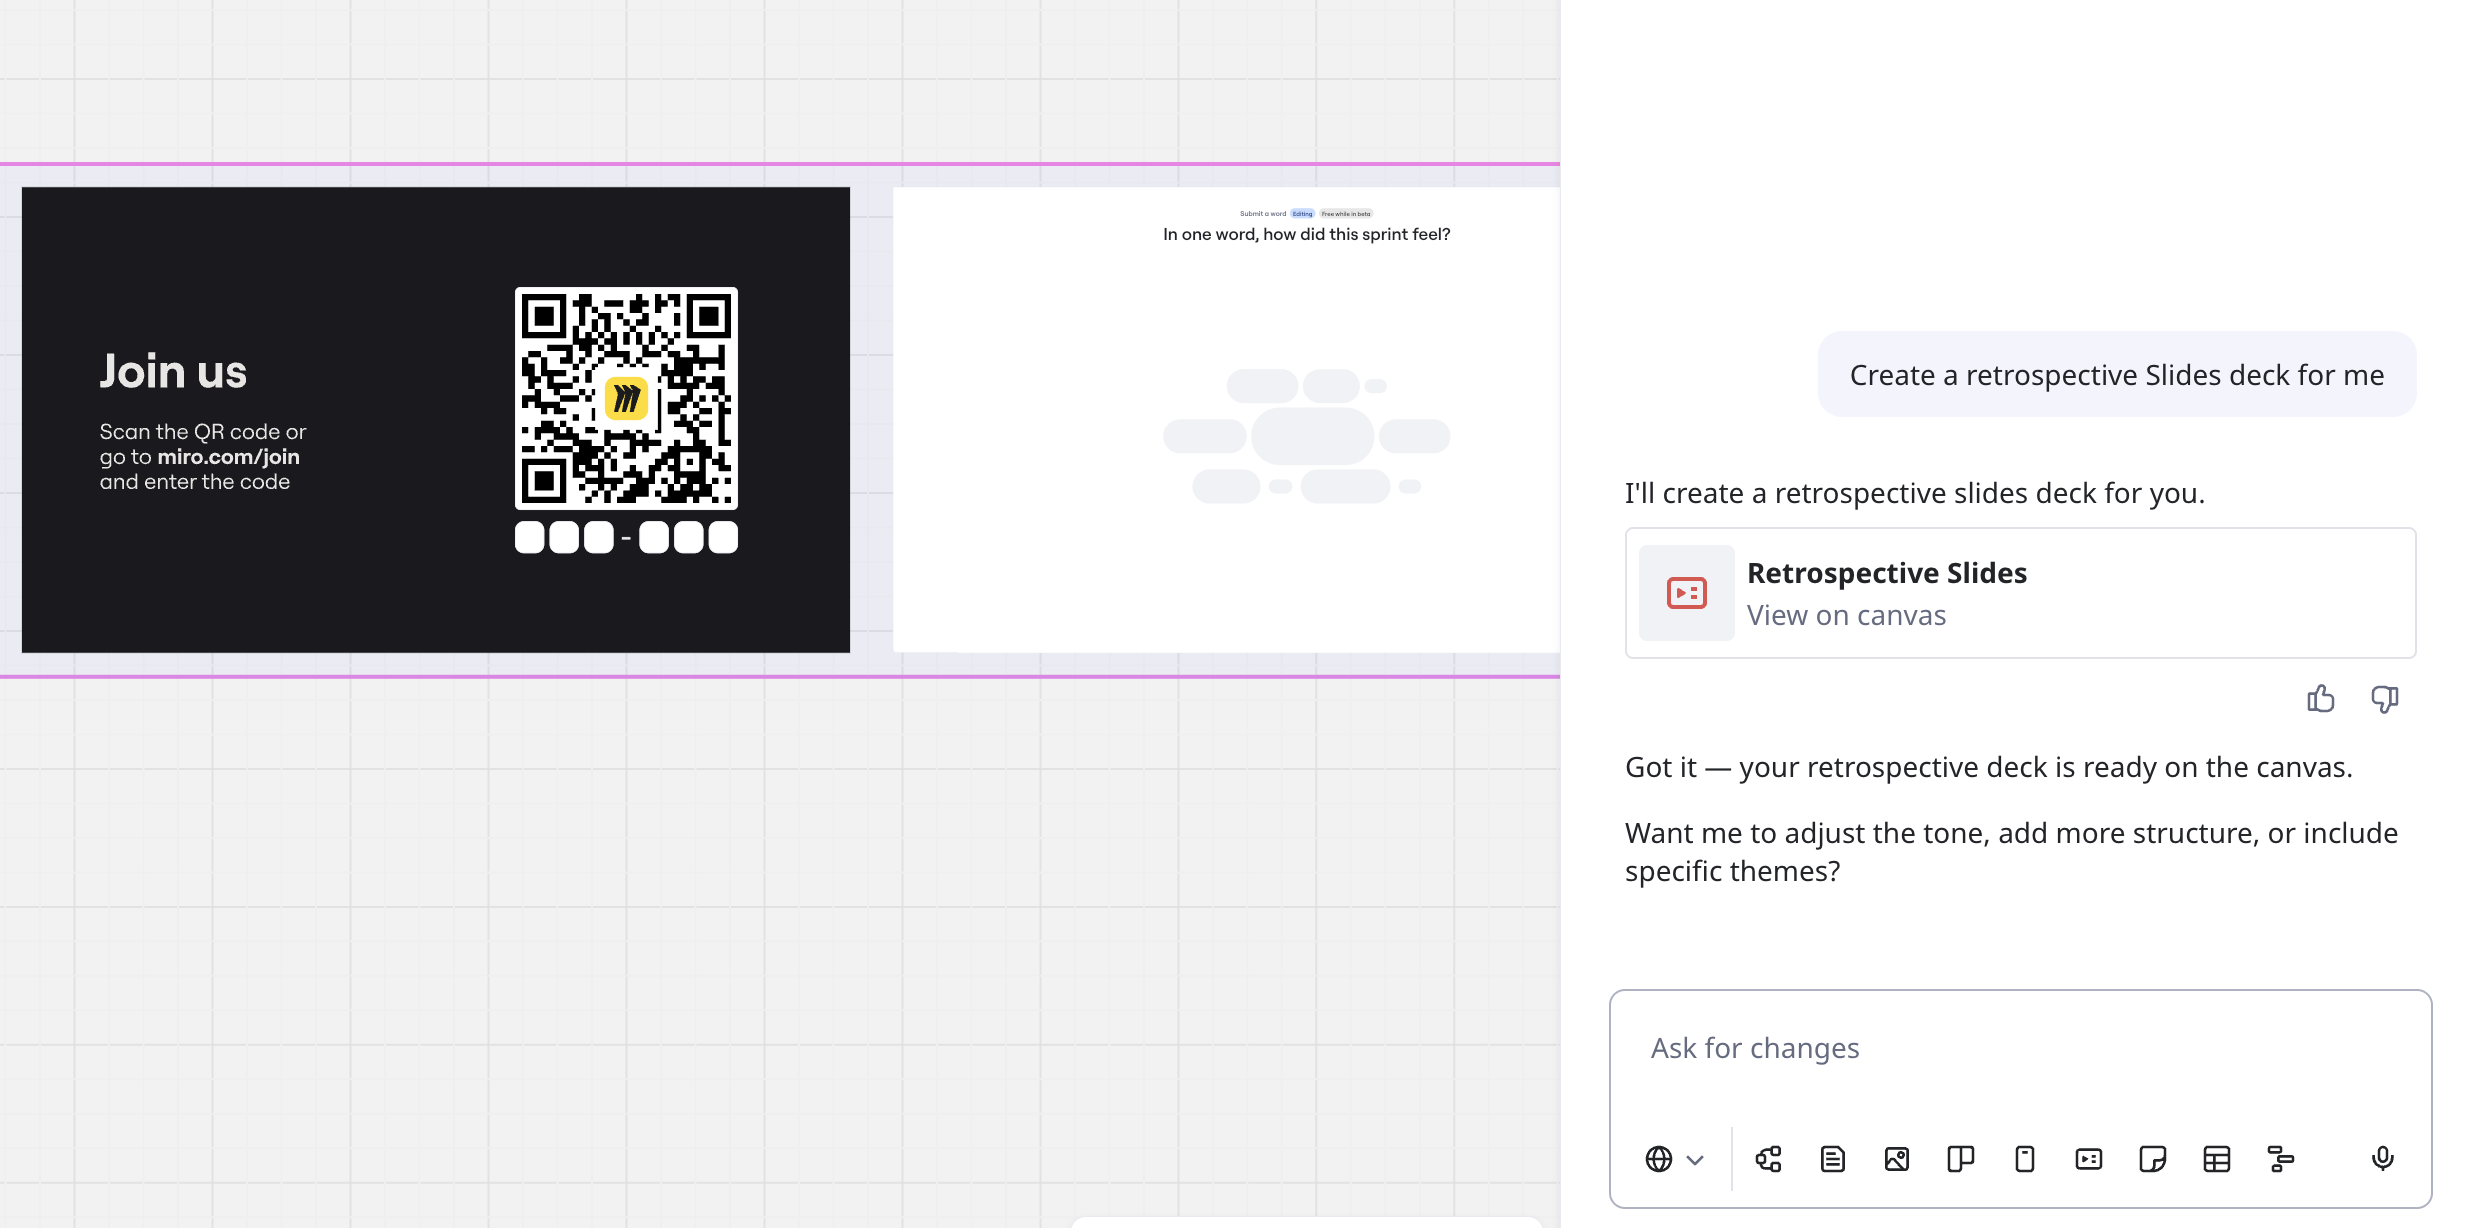Expand the chevron next to globe icon
The height and width of the screenshot is (1228, 2466).
tap(1695, 1160)
